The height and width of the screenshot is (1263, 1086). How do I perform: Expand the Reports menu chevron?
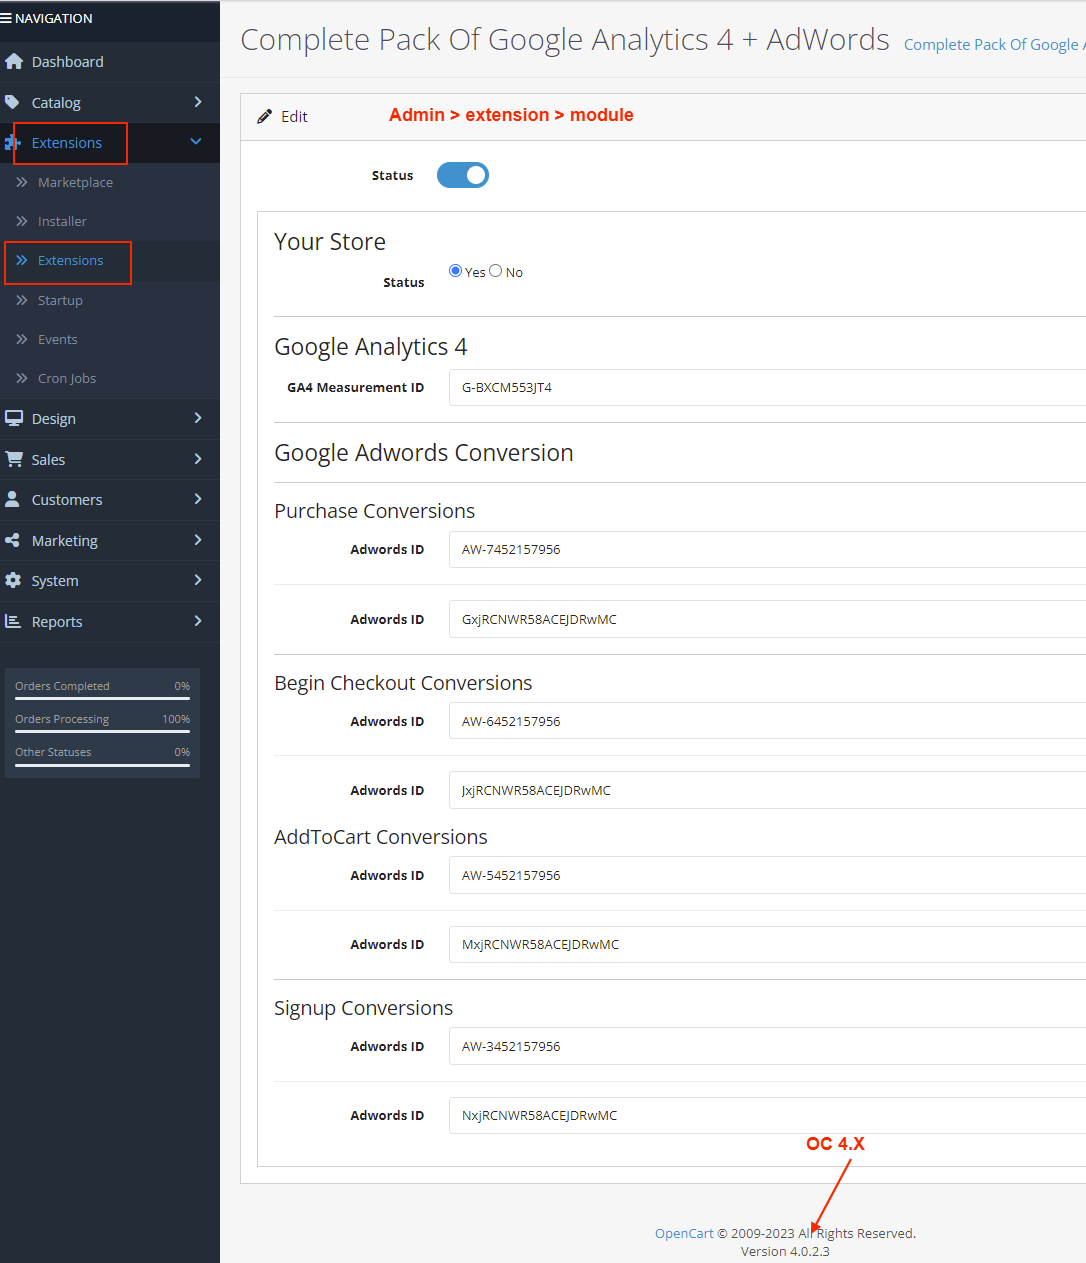point(198,621)
